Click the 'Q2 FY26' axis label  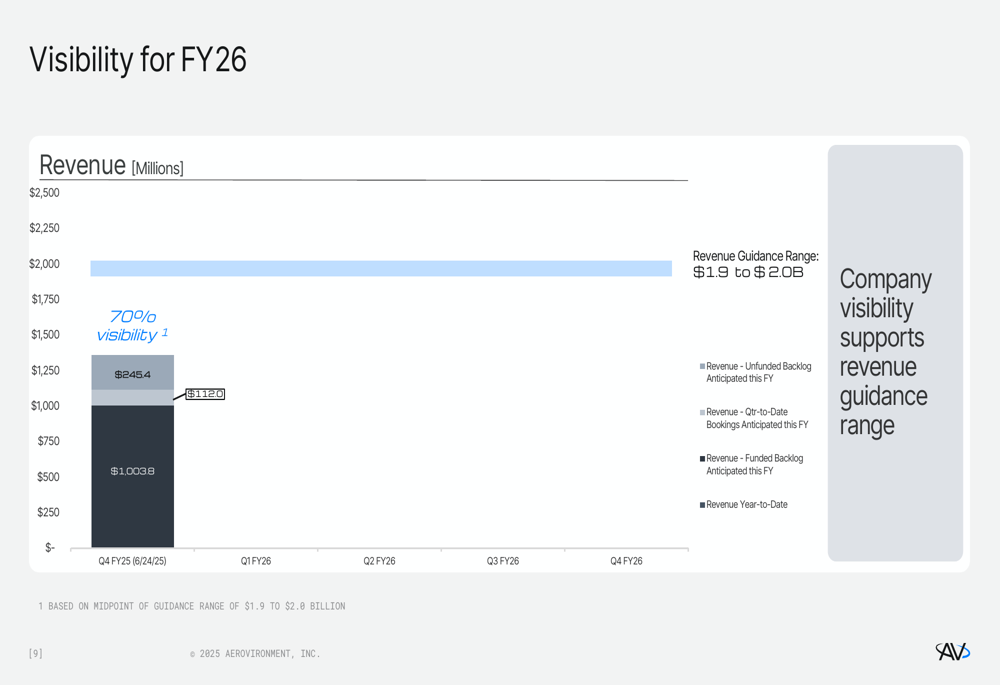(379, 561)
